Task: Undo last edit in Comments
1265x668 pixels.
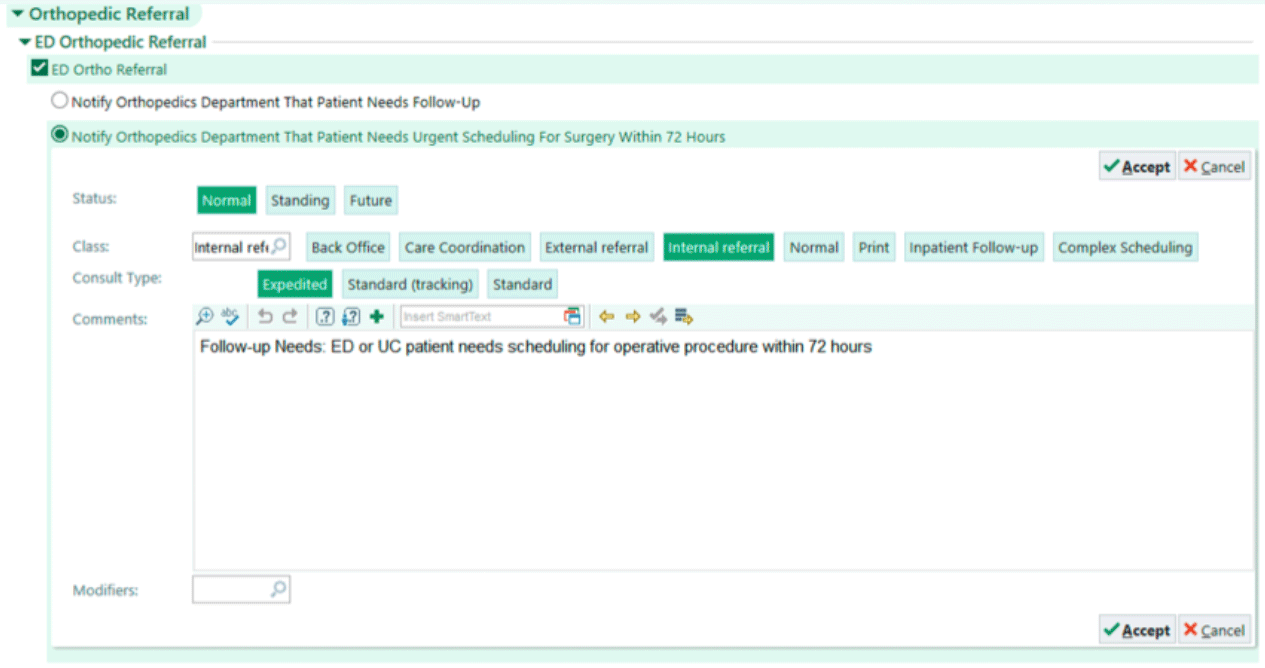Action: pos(265,317)
